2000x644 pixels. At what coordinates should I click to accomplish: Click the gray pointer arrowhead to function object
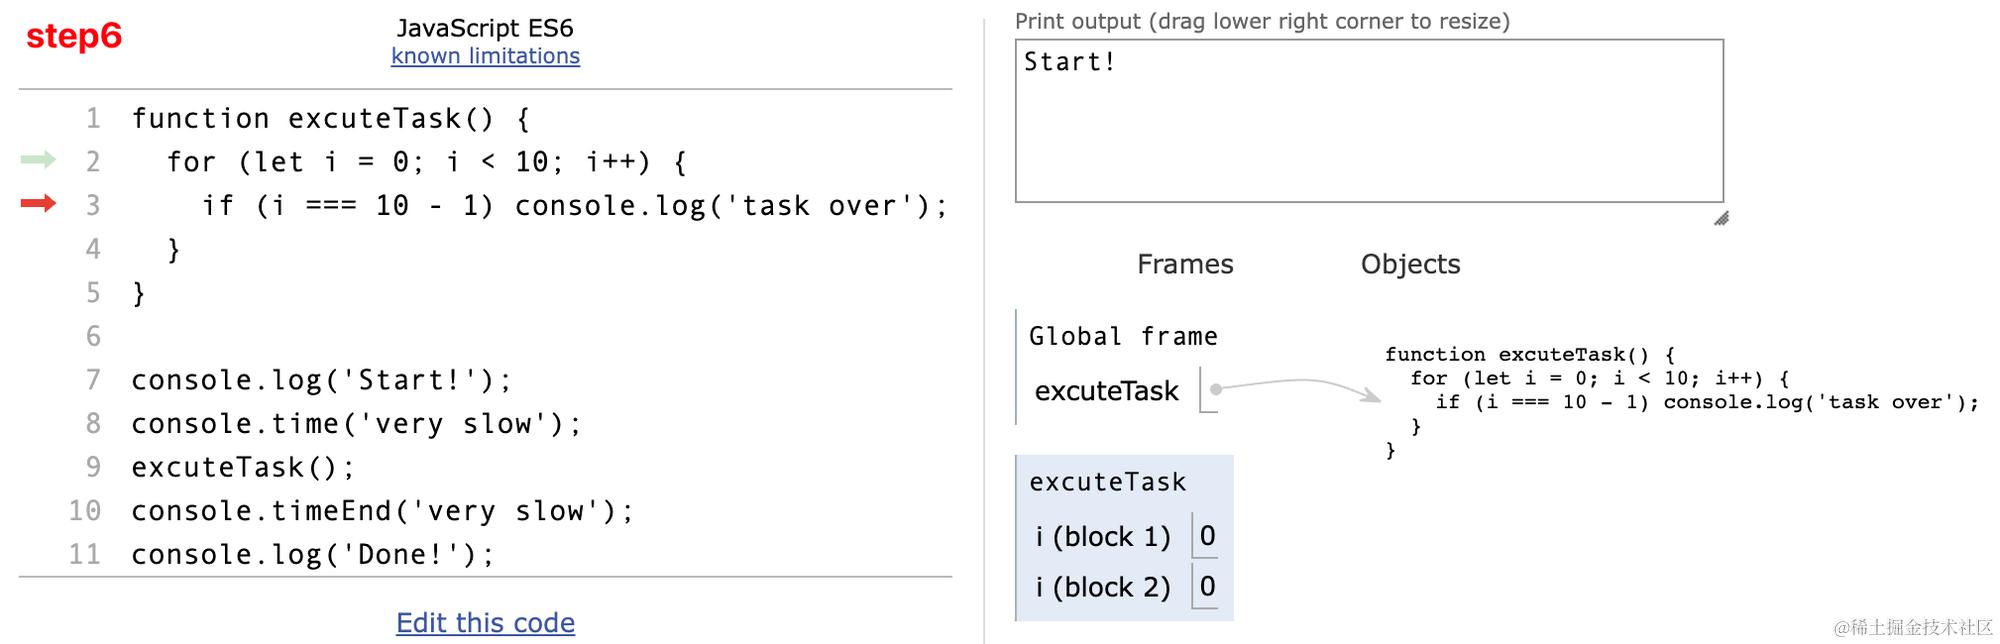pyautogui.click(x=1370, y=394)
